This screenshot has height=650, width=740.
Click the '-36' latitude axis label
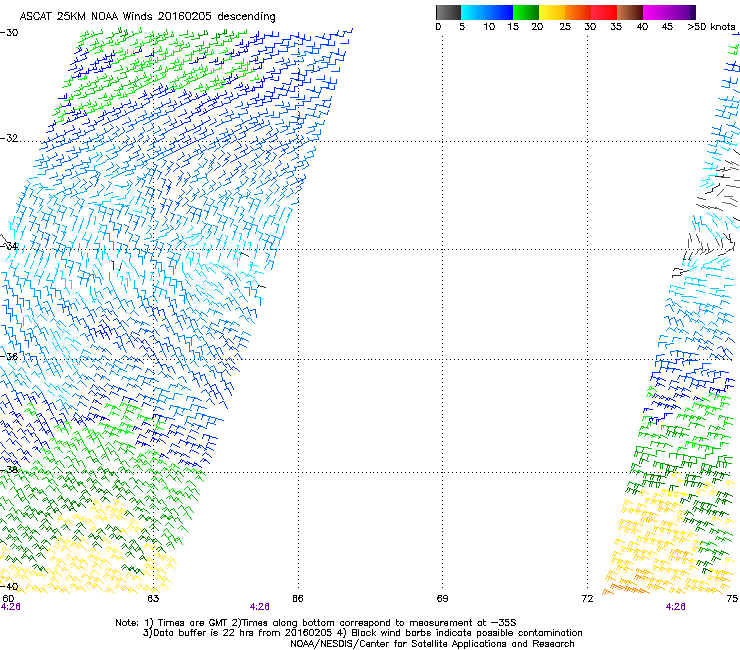9,356
